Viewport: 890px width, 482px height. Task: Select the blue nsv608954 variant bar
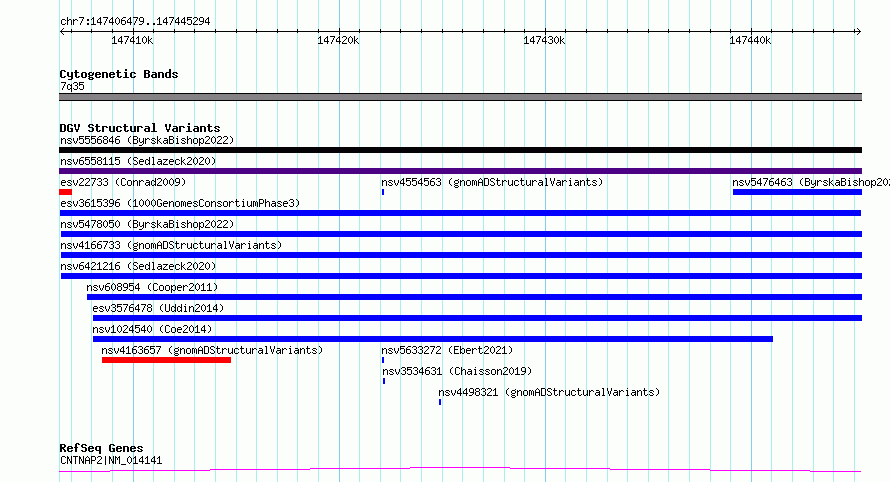pyautogui.click(x=475, y=297)
